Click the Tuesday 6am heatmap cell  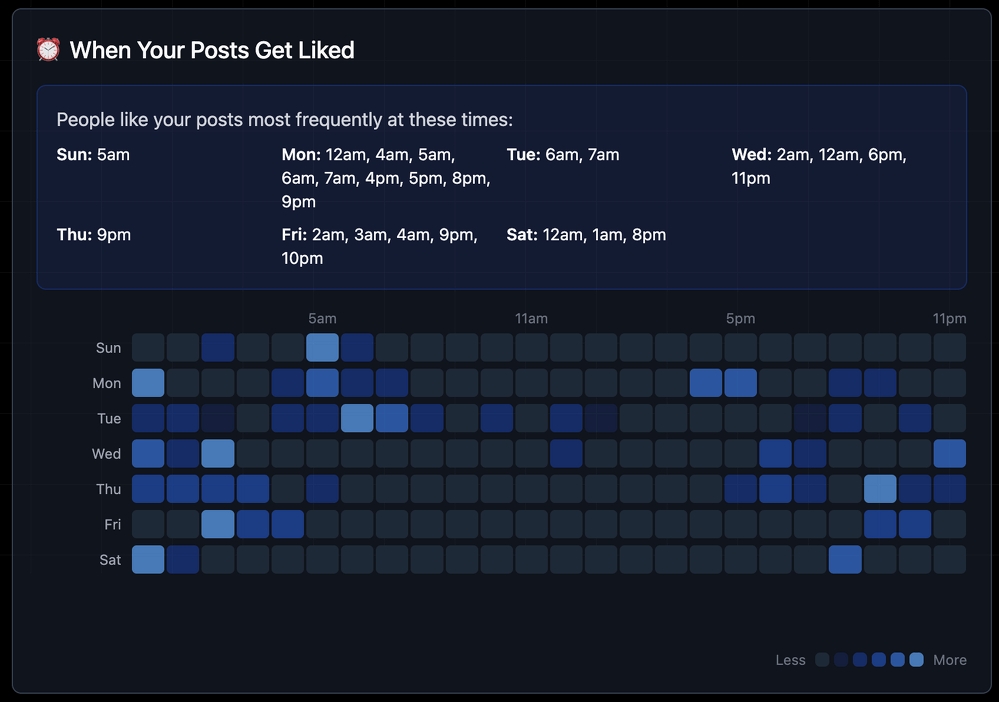click(357, 418)
